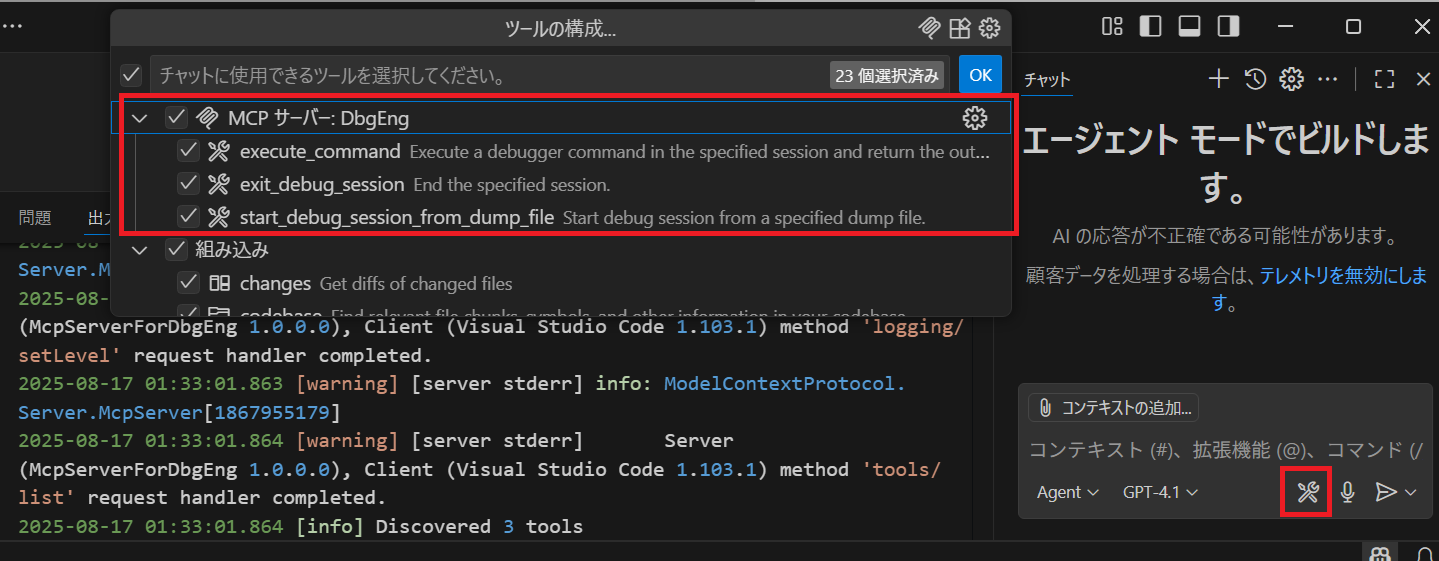The width and height of the screenshot is (1439, 561).
Task: Open the Agent mode dropdown
Action: click(x=1068, y=492)
